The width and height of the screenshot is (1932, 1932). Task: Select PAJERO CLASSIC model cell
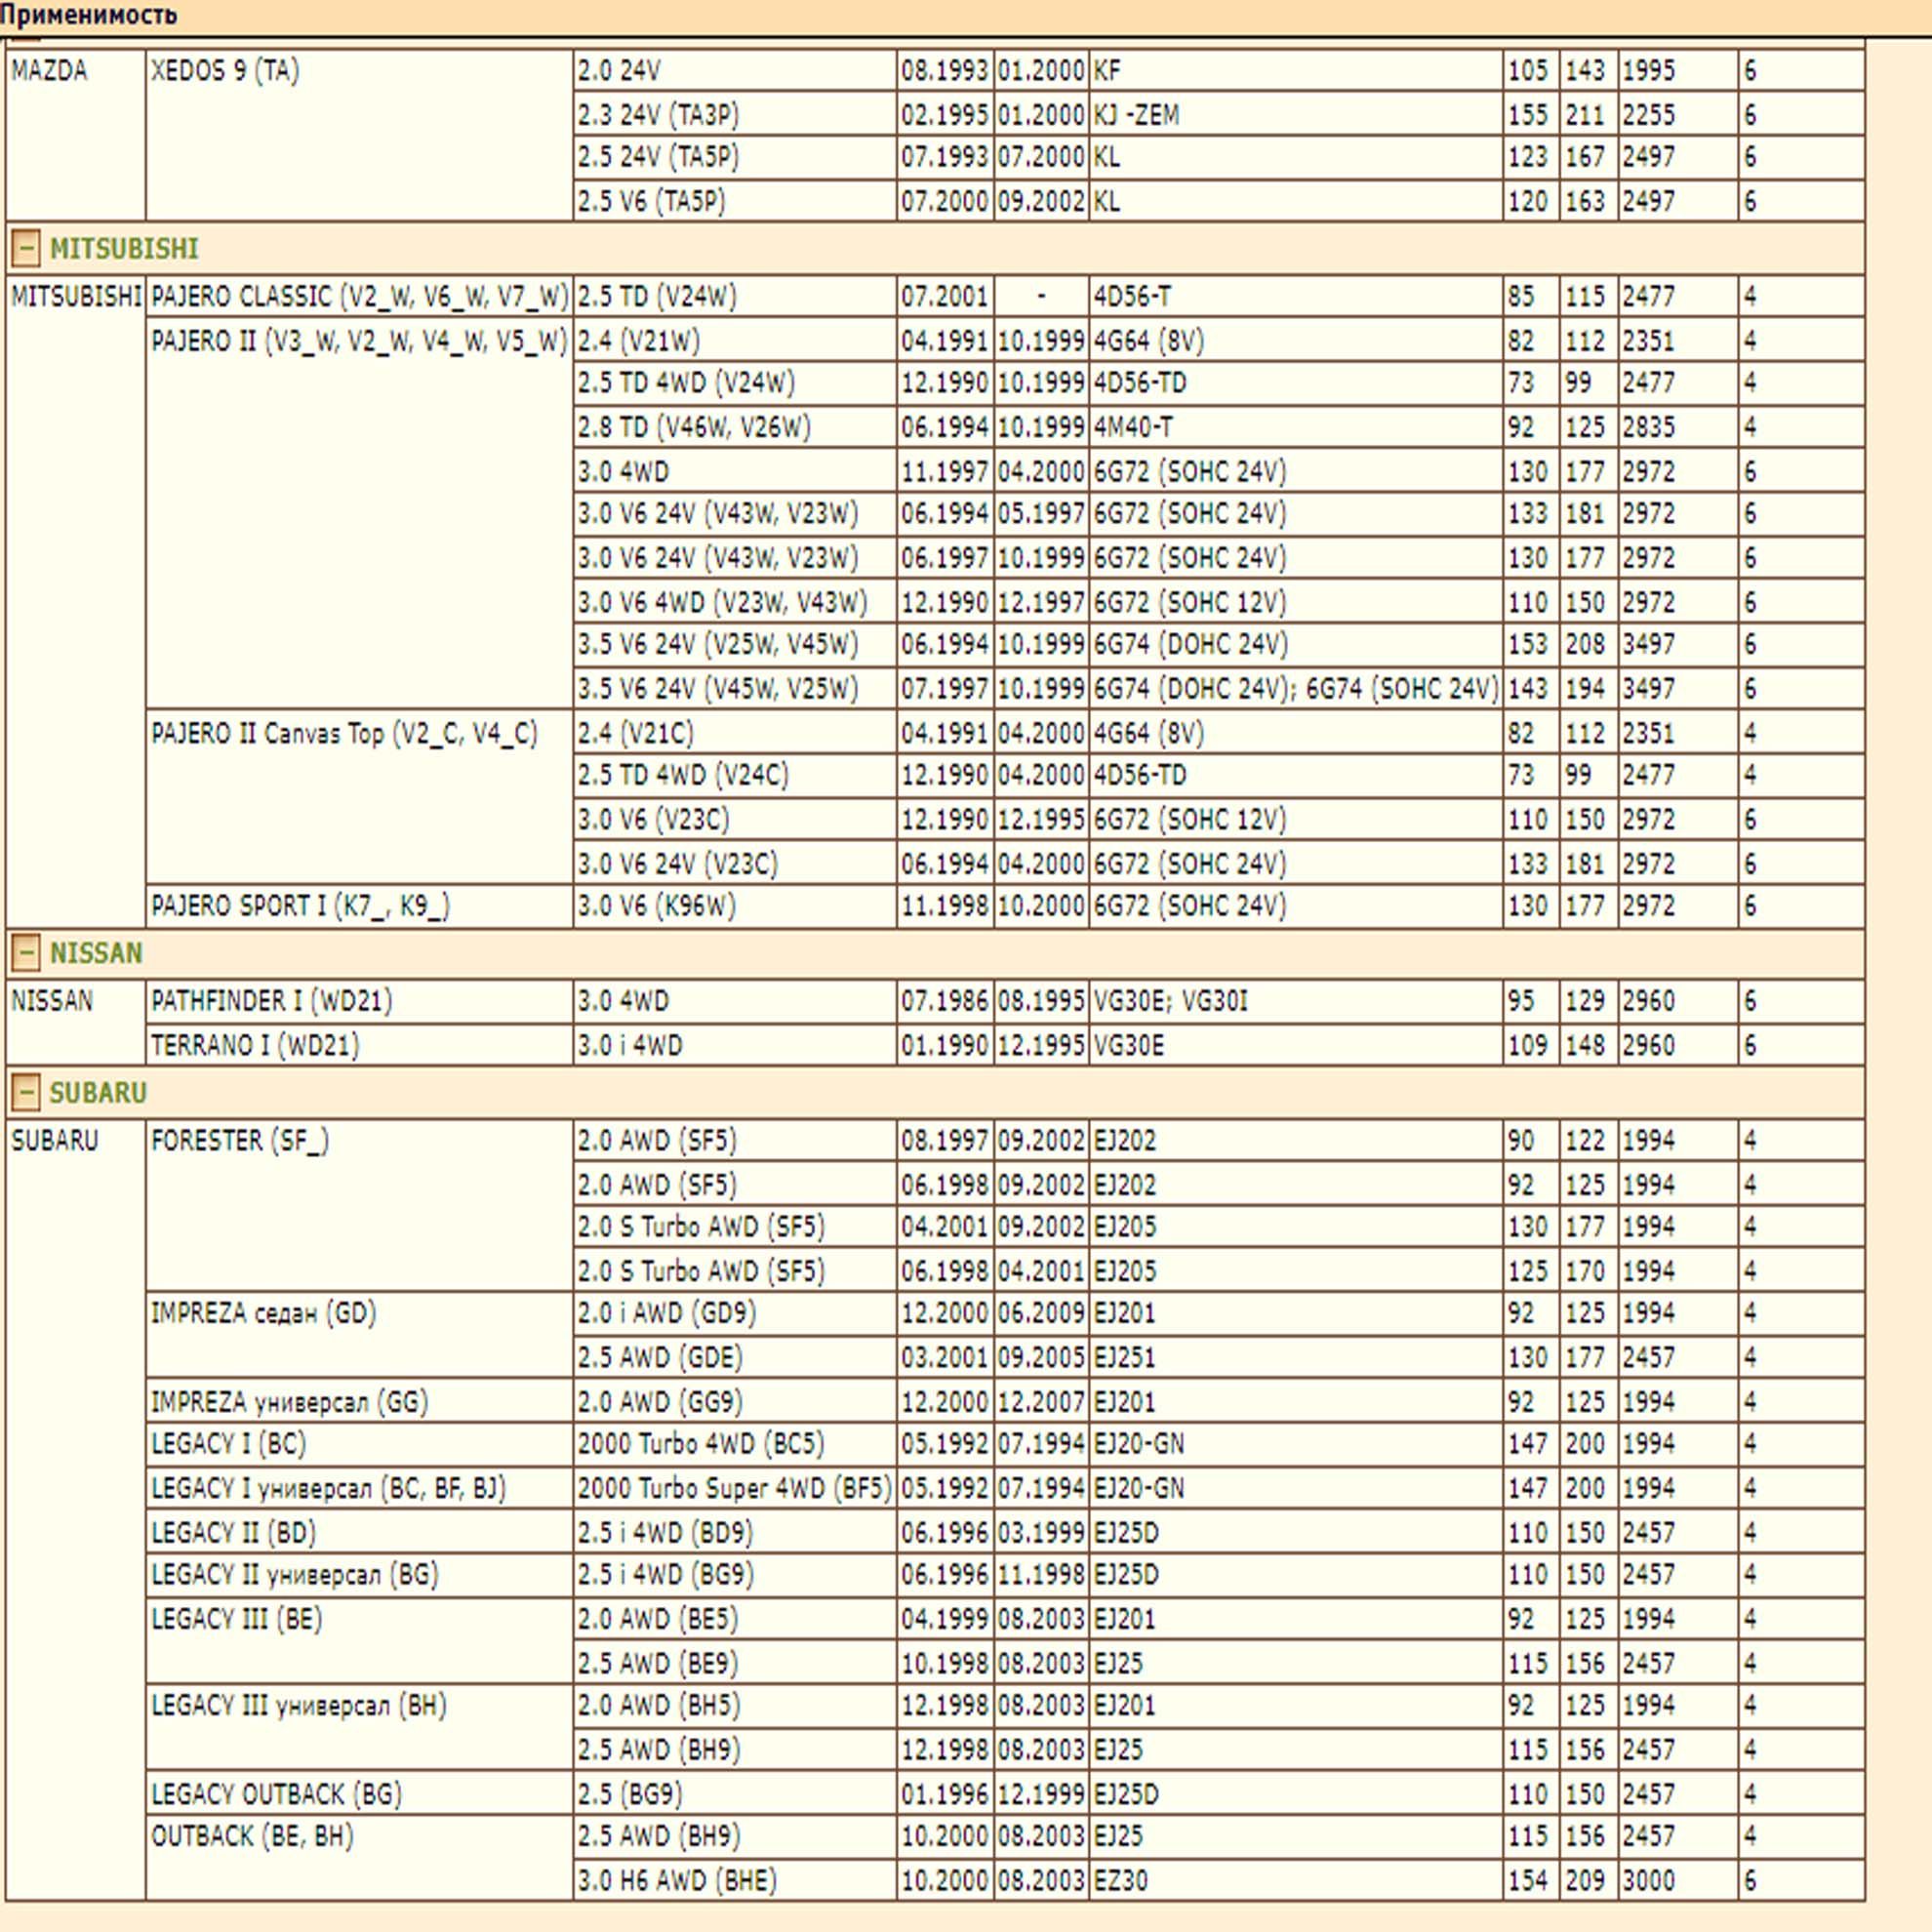pos(358,297)
